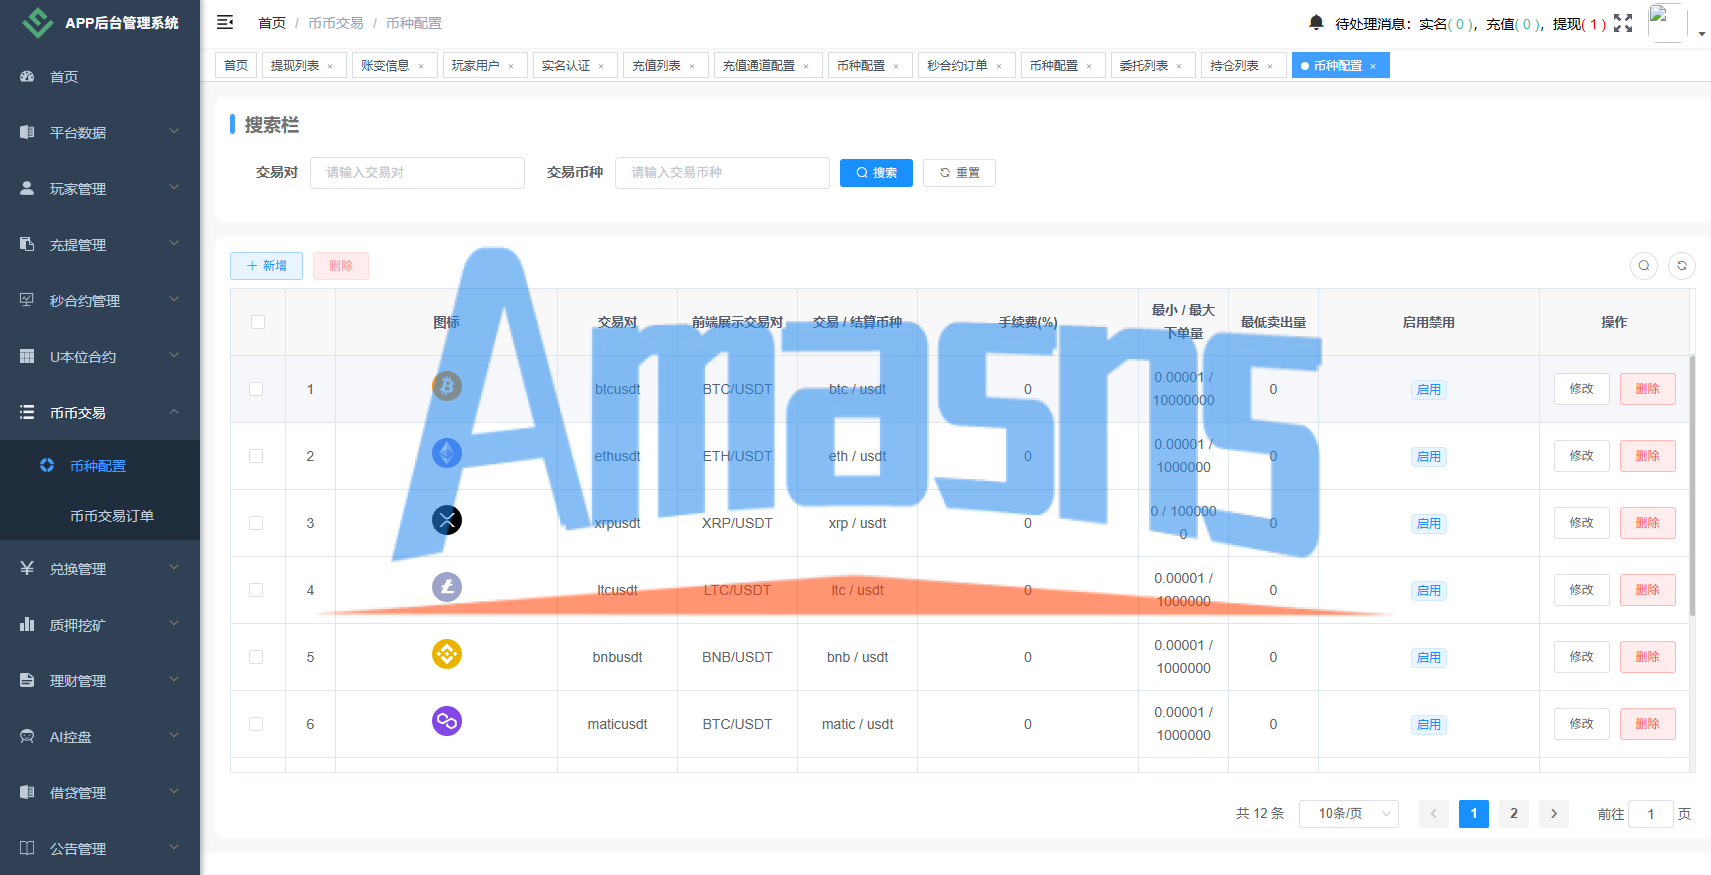Check the ethusdt row checkbox
The width and height of the screenshot is (1711, 875).
point(256,456)
